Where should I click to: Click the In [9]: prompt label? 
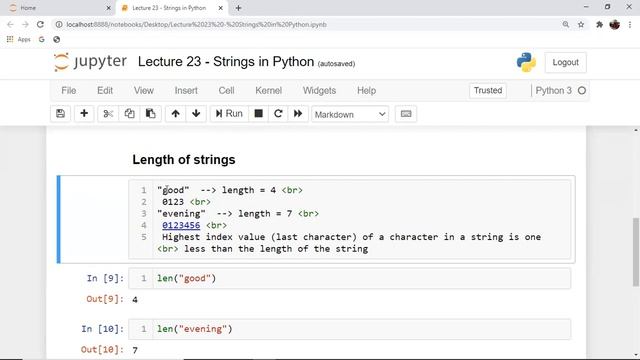(105, 278)
